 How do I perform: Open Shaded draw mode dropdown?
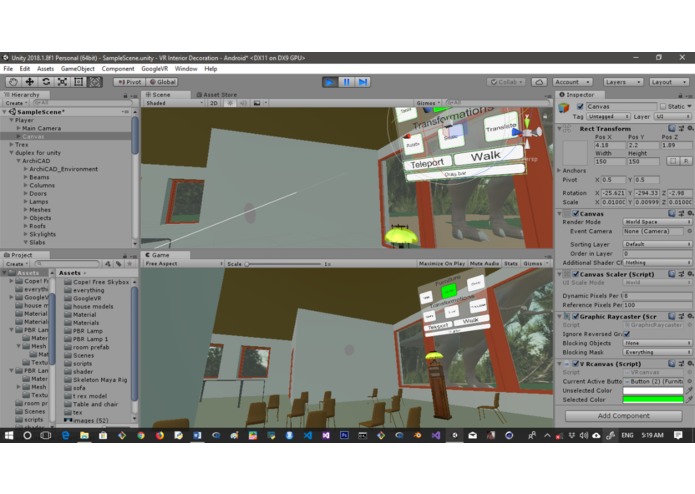(x=174, y=103)
